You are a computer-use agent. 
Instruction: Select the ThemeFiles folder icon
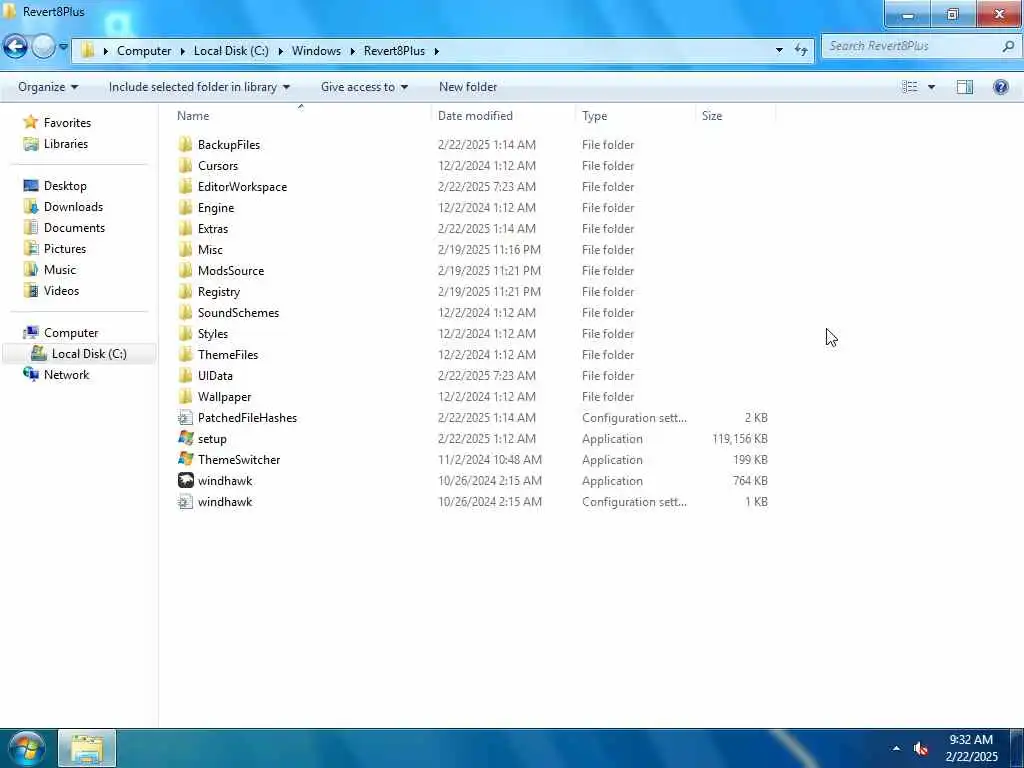pyautogui.click(x=185, y=355)
